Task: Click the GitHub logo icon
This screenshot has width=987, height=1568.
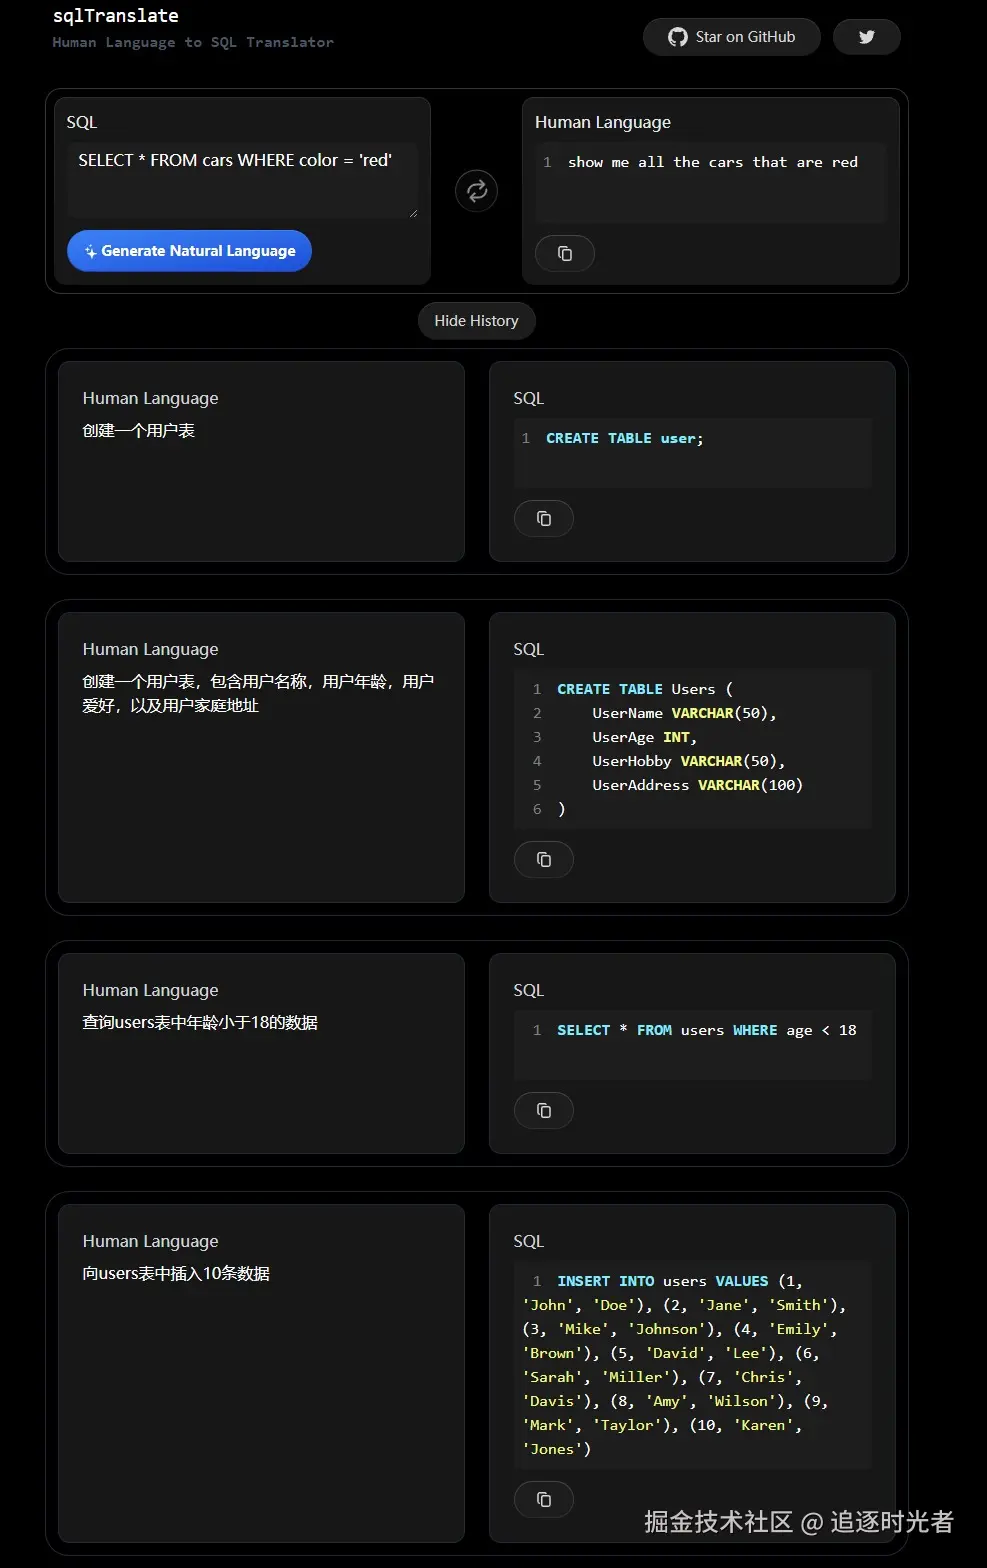Action: point(678,37)
